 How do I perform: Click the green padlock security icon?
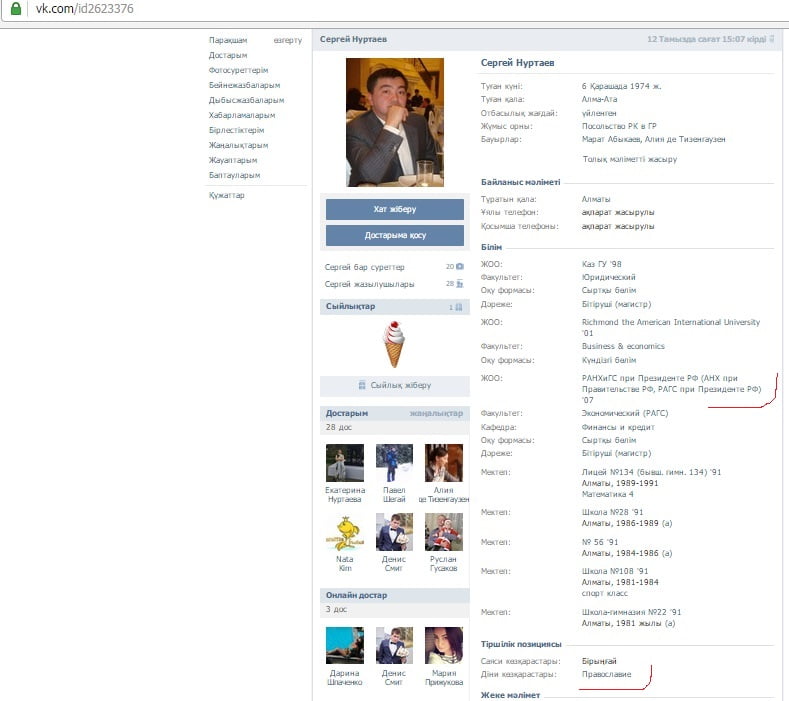tap(16, 9)
